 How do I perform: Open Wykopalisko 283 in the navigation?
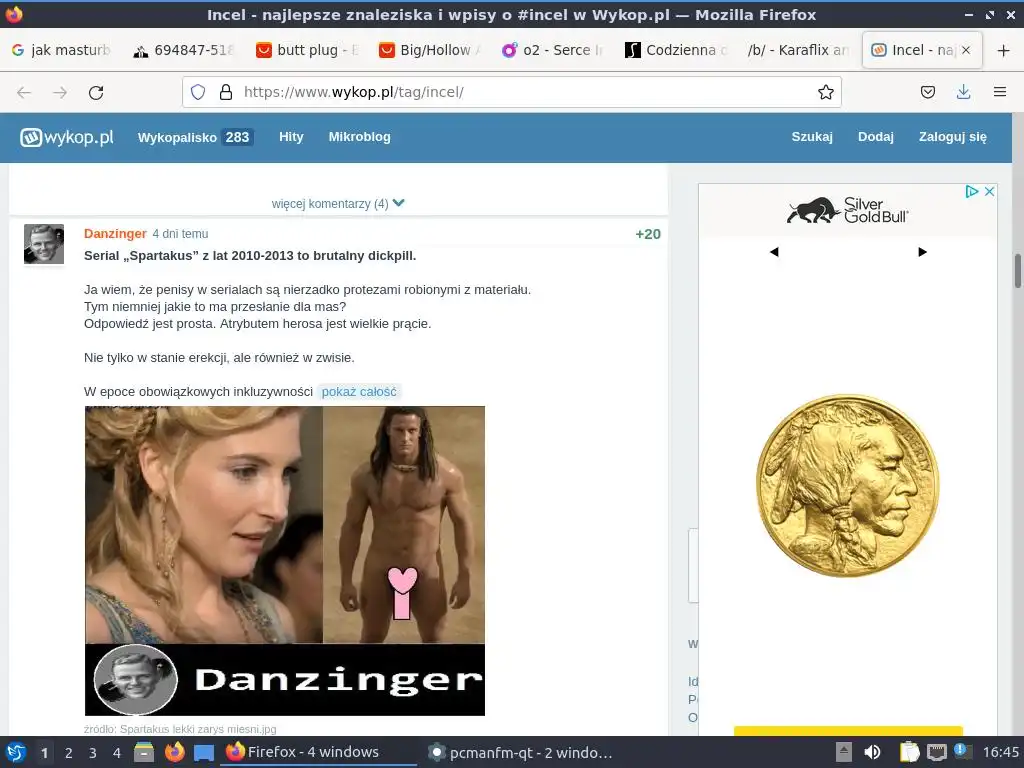(x=195, y=137)
